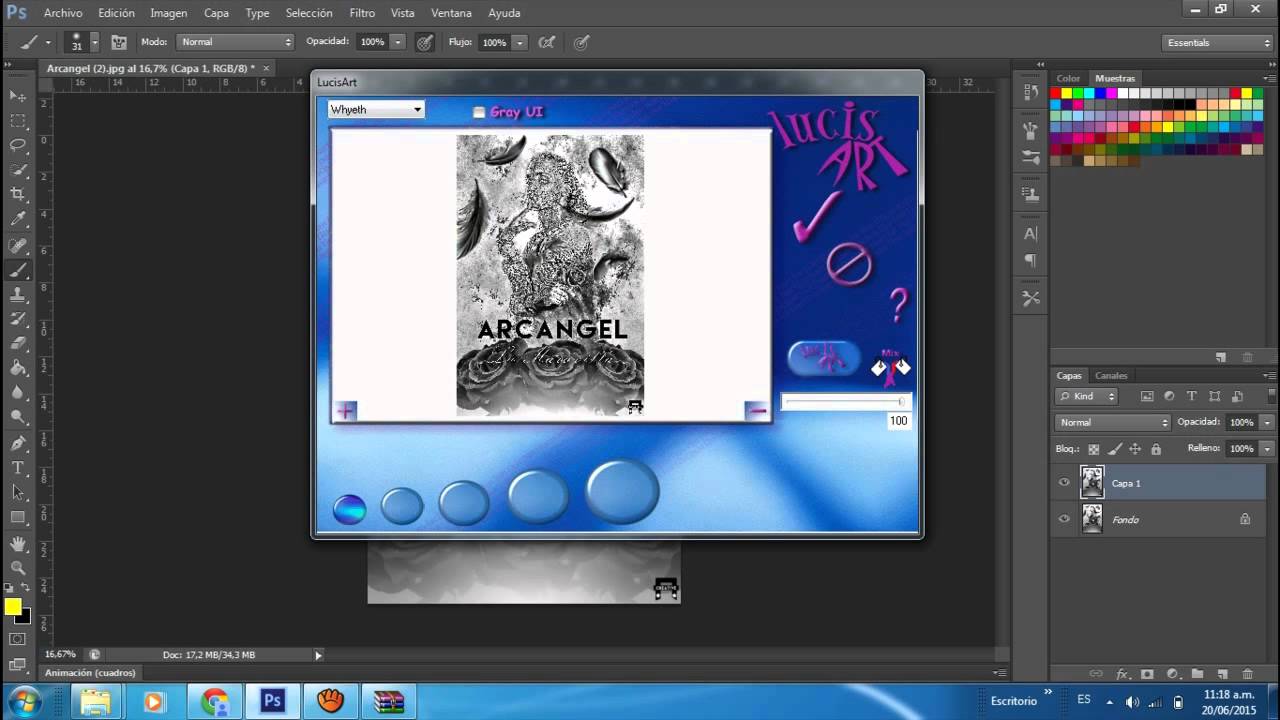This screenshot has height=720, width=1280.
Task: Open the layer blend mode Normal dropdown
Action: tap(1113, 422)
